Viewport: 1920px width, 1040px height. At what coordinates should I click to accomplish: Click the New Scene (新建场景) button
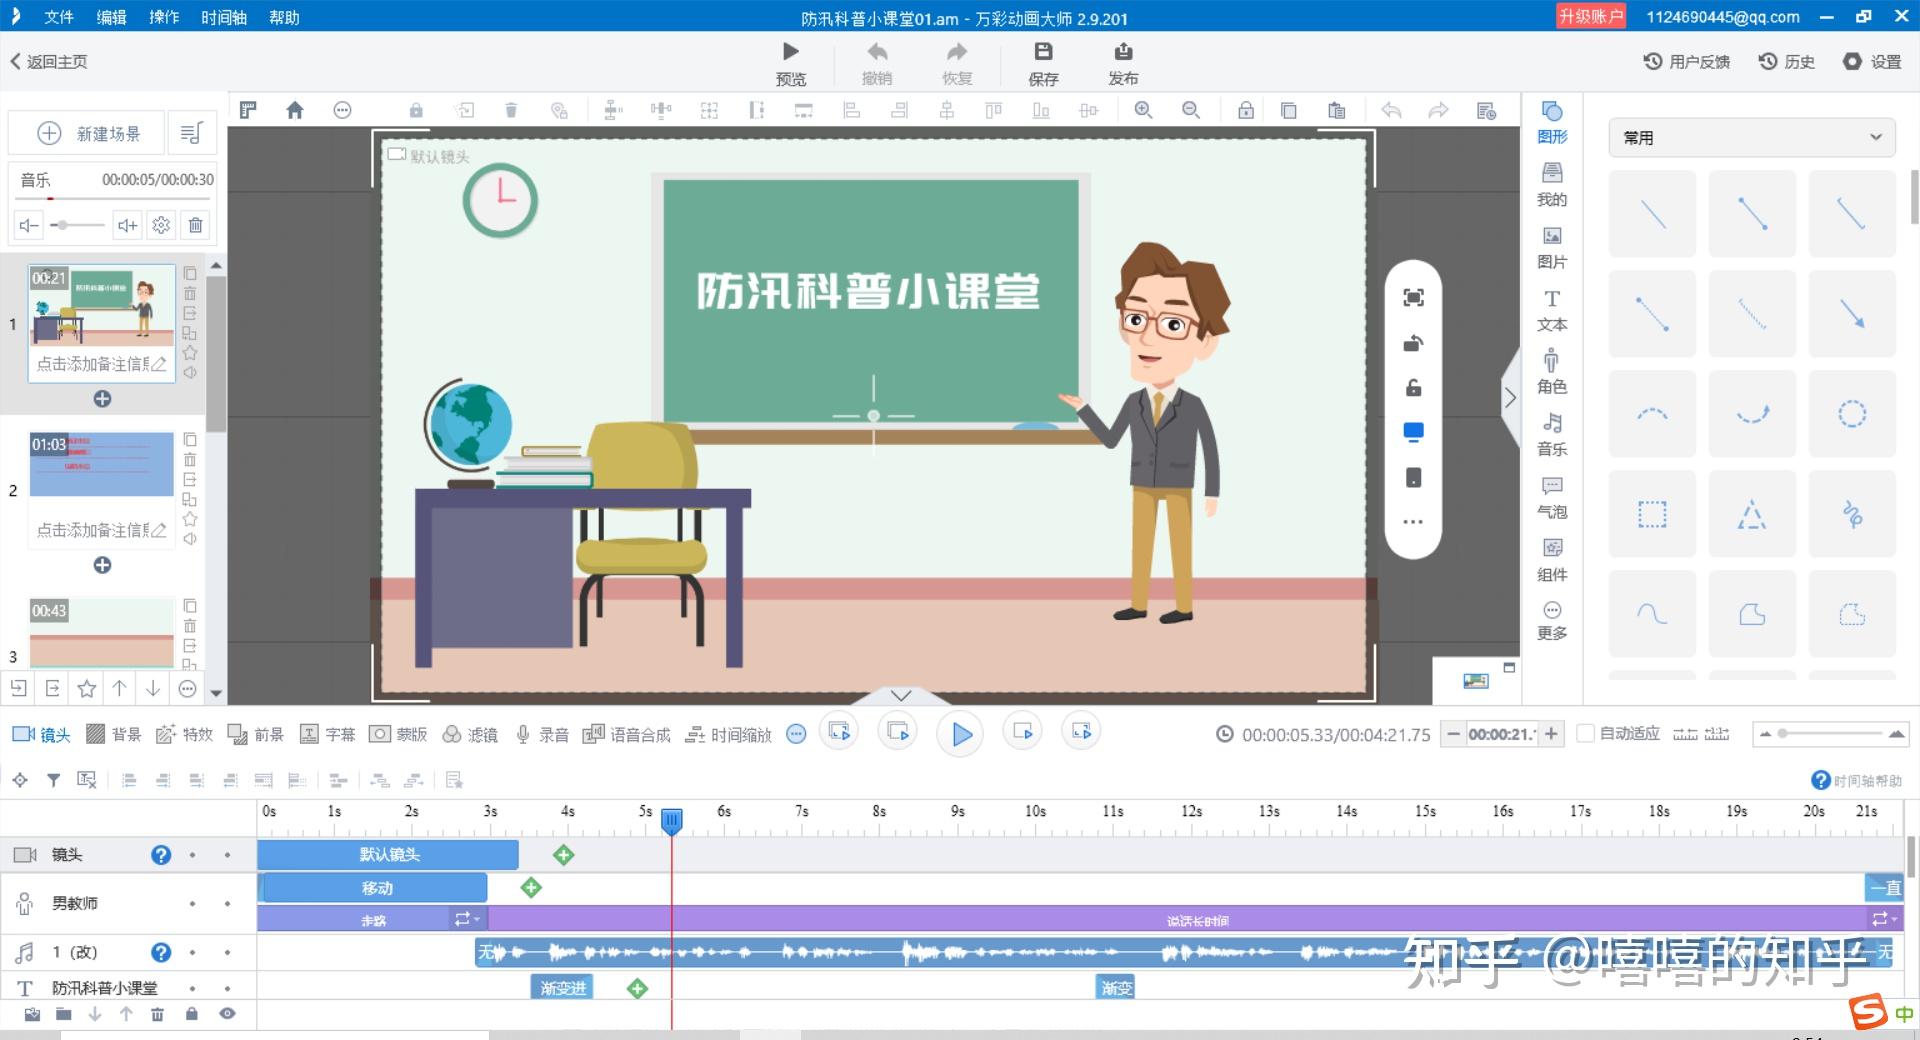click(88, 133)
